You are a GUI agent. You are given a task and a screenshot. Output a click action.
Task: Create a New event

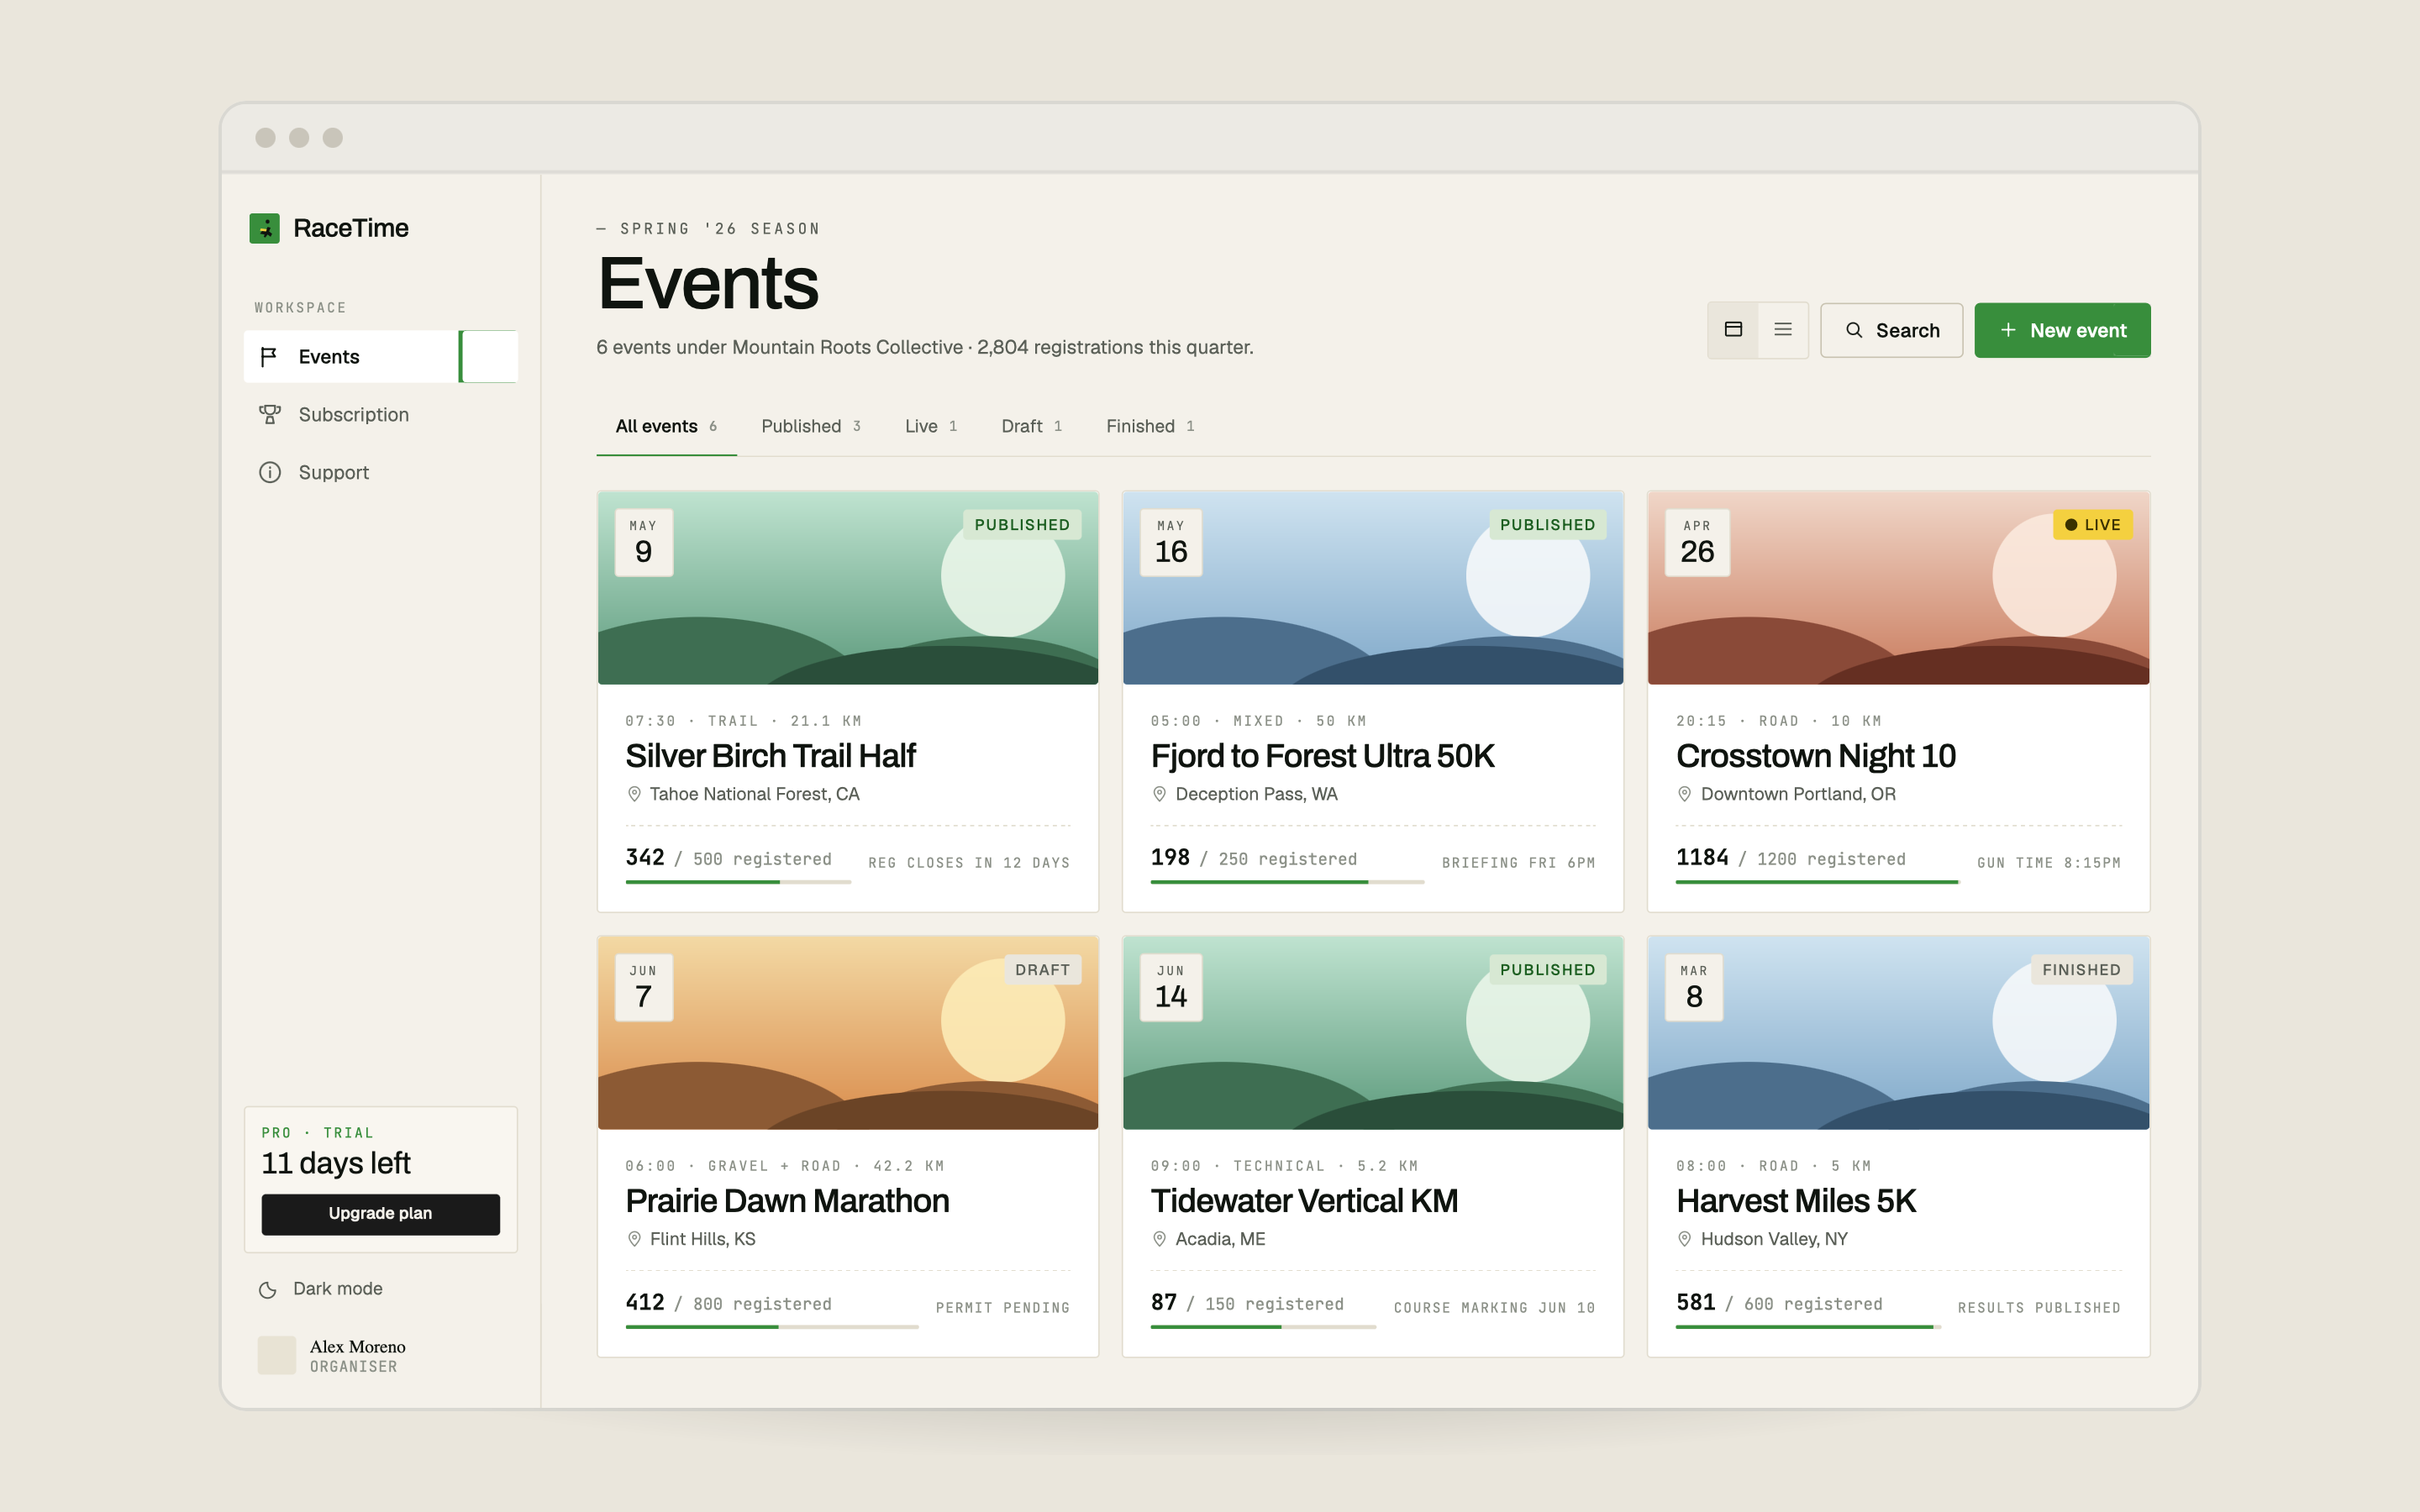click(x=2062, y=330)
